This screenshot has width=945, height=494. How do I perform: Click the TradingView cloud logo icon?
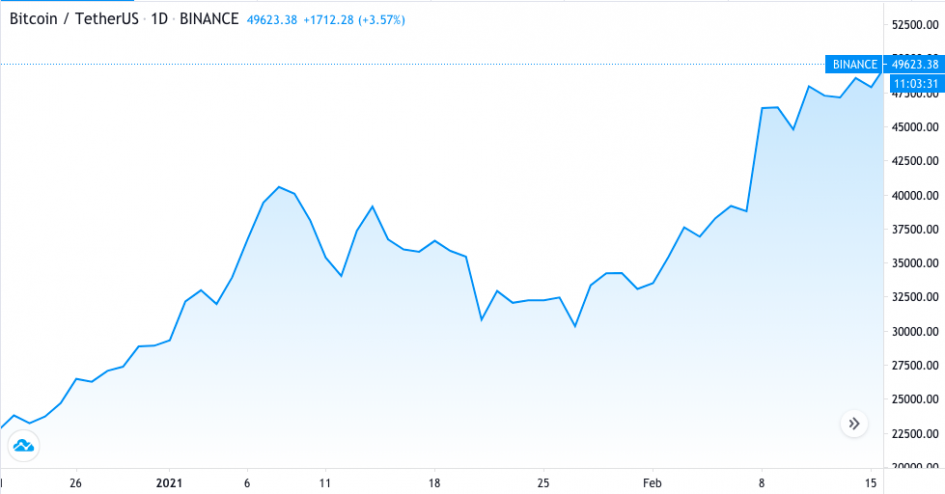tap(24, 446)
